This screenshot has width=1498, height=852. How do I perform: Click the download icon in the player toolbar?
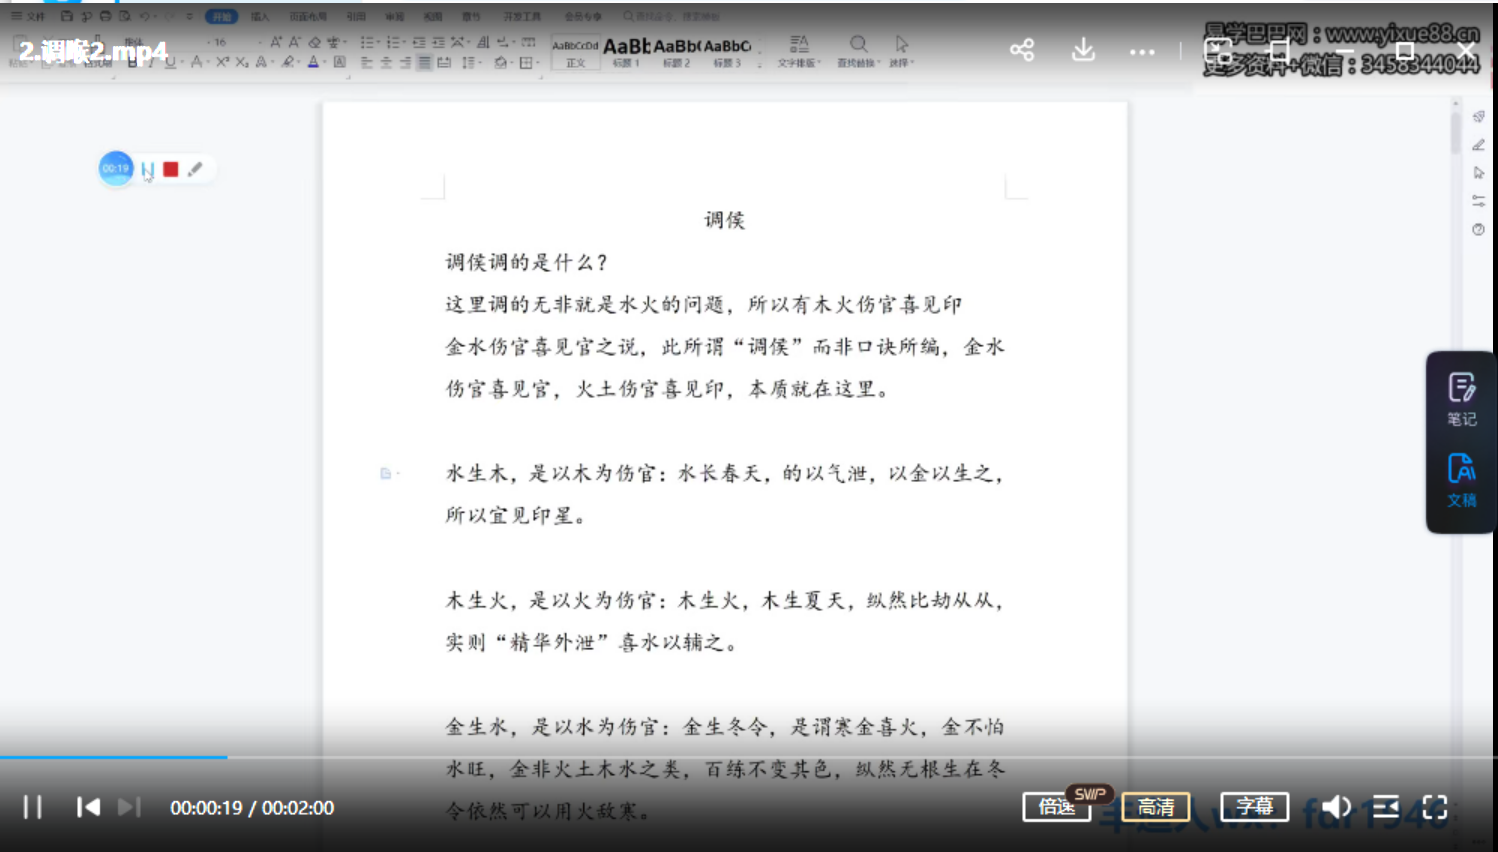click(x=1083, y=50)
